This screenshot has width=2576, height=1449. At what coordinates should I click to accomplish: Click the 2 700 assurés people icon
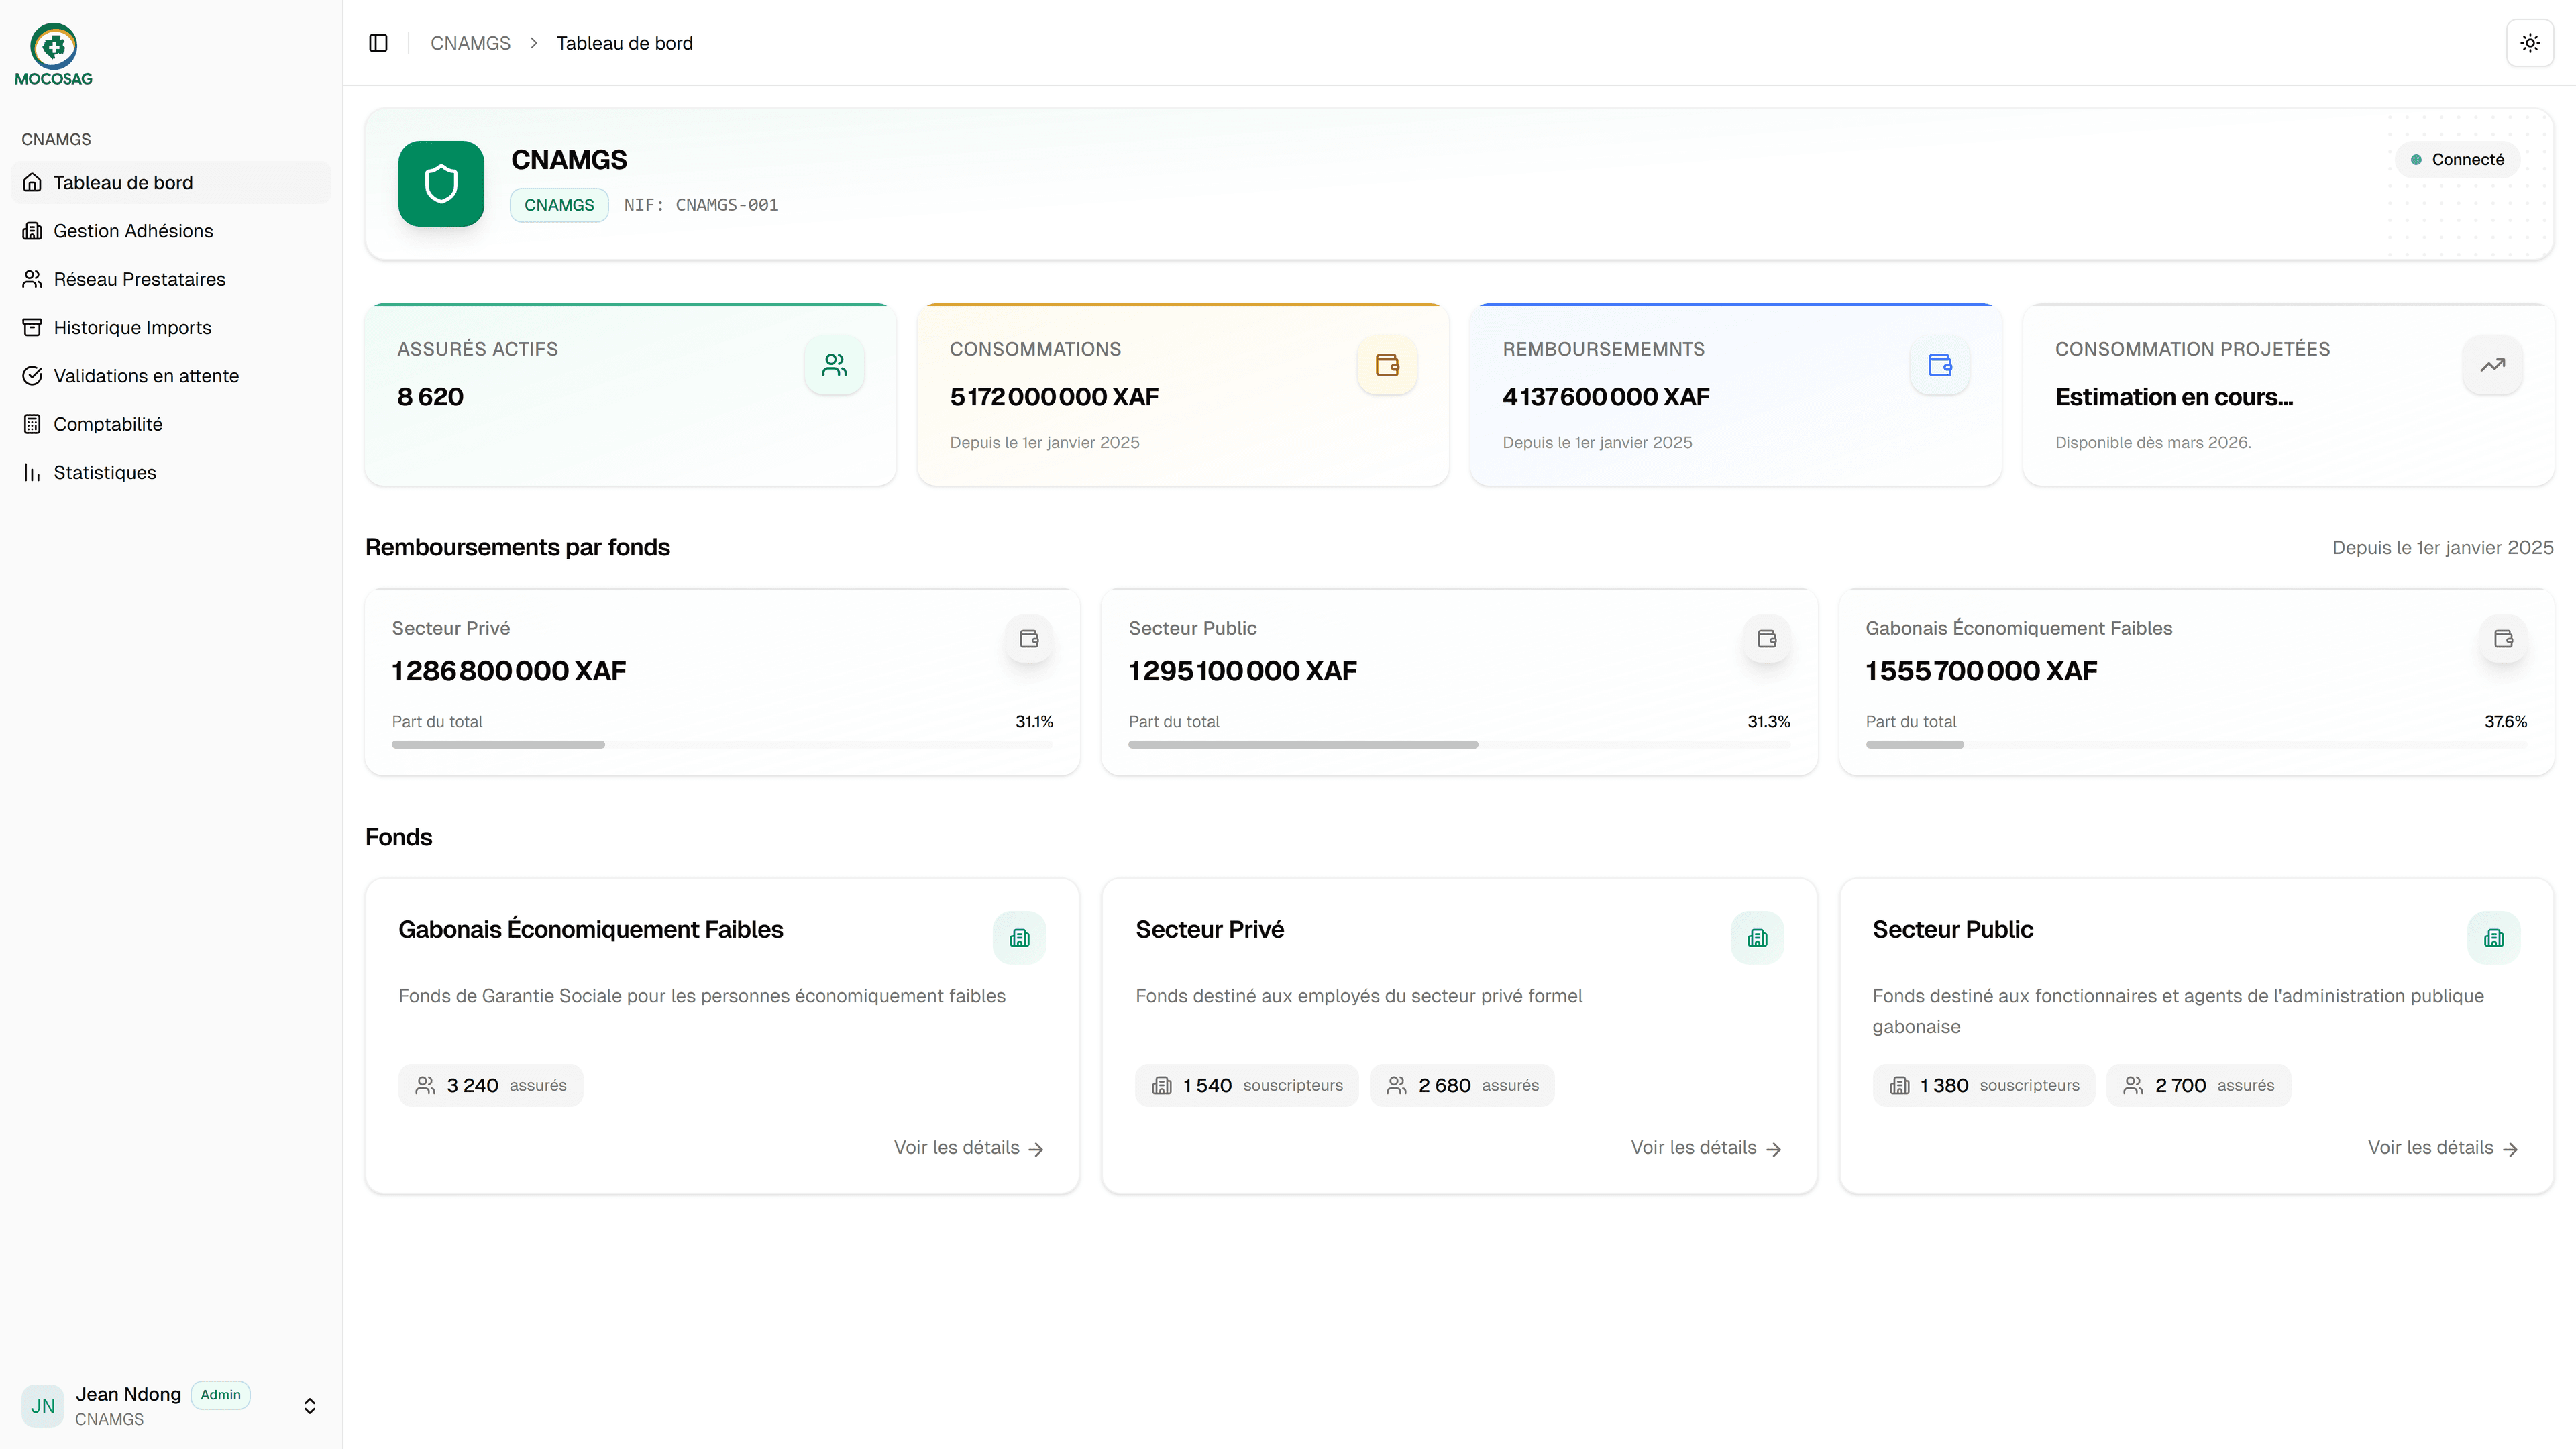(x=2133, y=1086)
